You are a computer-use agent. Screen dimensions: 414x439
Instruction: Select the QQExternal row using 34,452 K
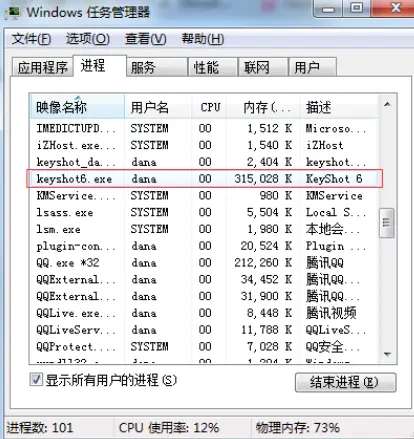[204, 279]
